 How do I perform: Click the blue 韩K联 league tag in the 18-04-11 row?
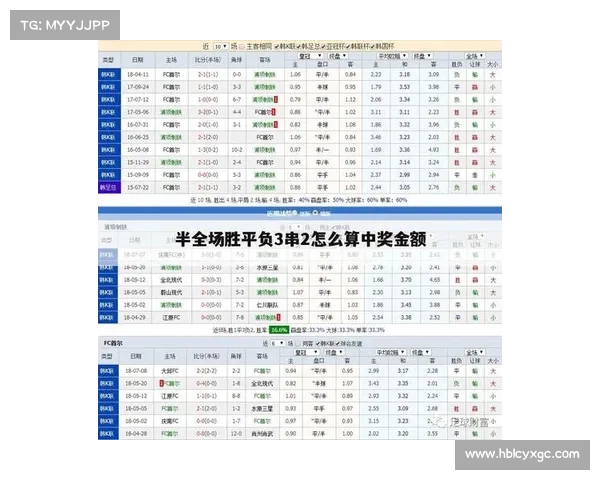109,74
